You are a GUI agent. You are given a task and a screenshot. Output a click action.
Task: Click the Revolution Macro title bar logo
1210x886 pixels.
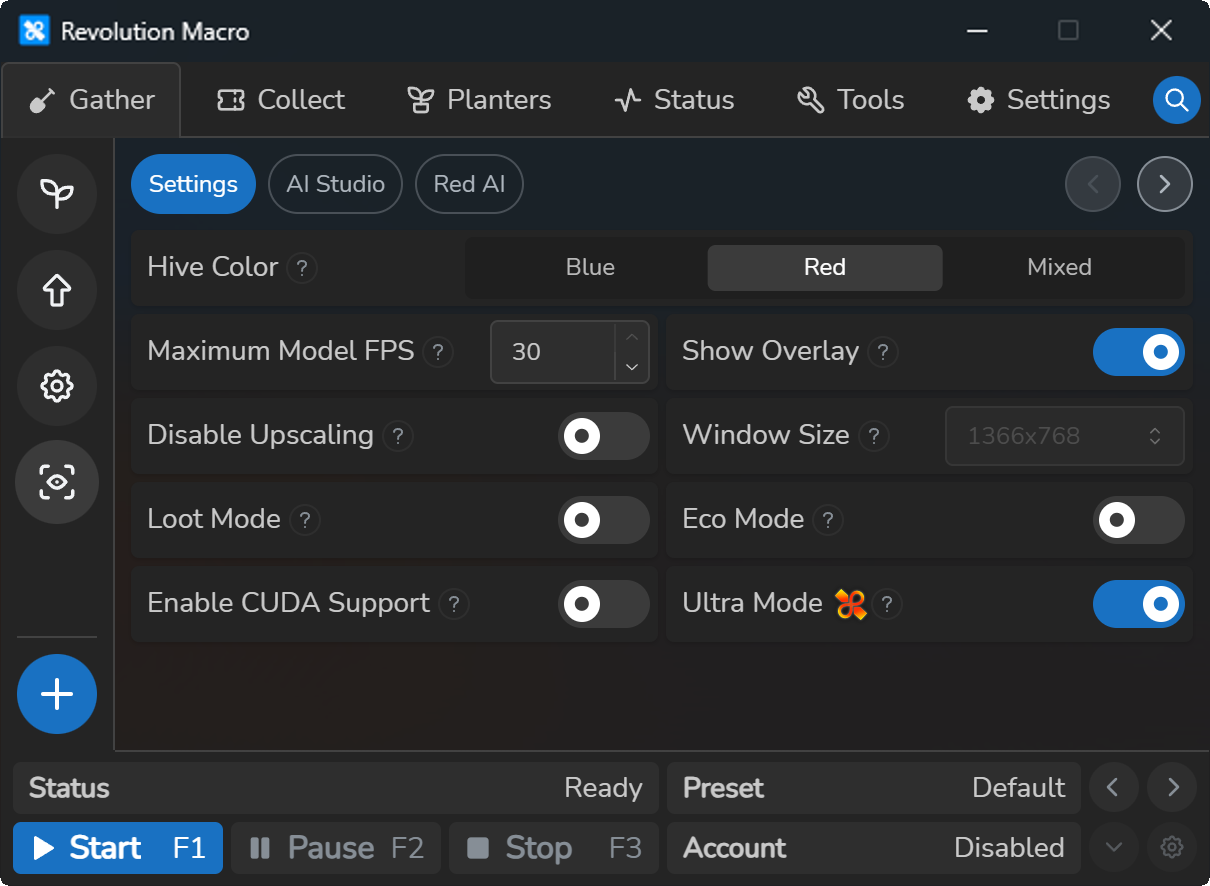[34, 31]
